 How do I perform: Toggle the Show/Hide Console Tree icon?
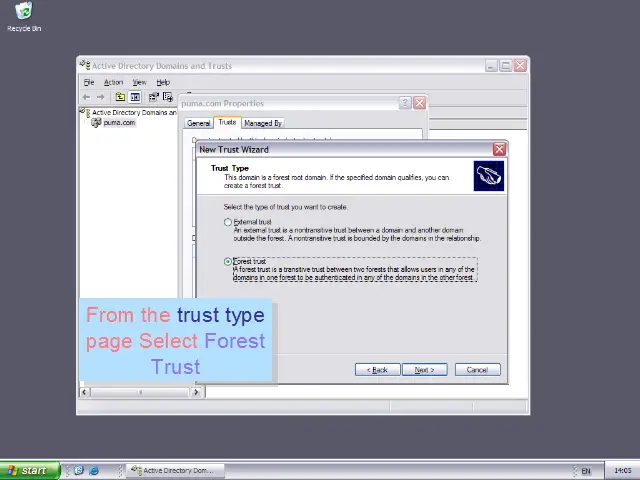pos(135,97)
